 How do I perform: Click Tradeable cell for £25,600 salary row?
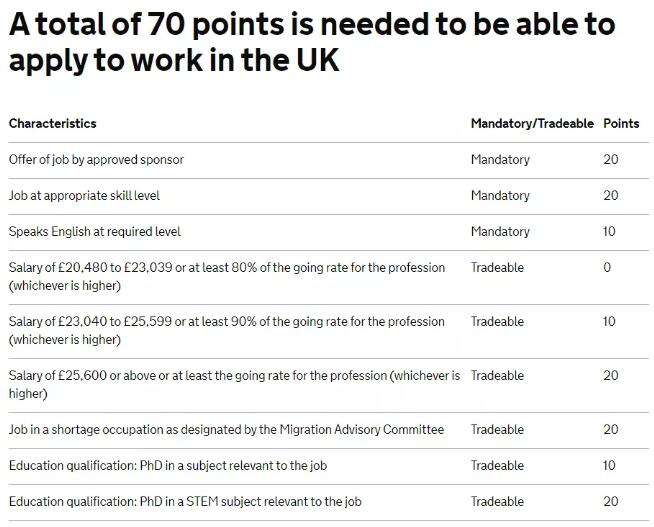tap(497, 376)
